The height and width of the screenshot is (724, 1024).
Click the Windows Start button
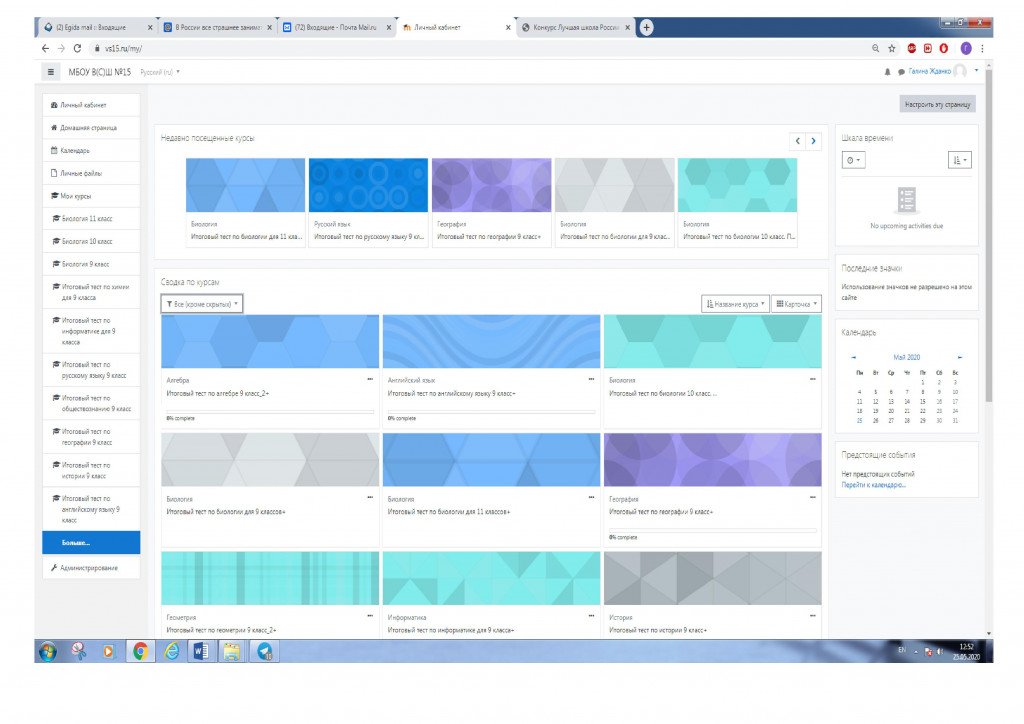coord(48,651)
